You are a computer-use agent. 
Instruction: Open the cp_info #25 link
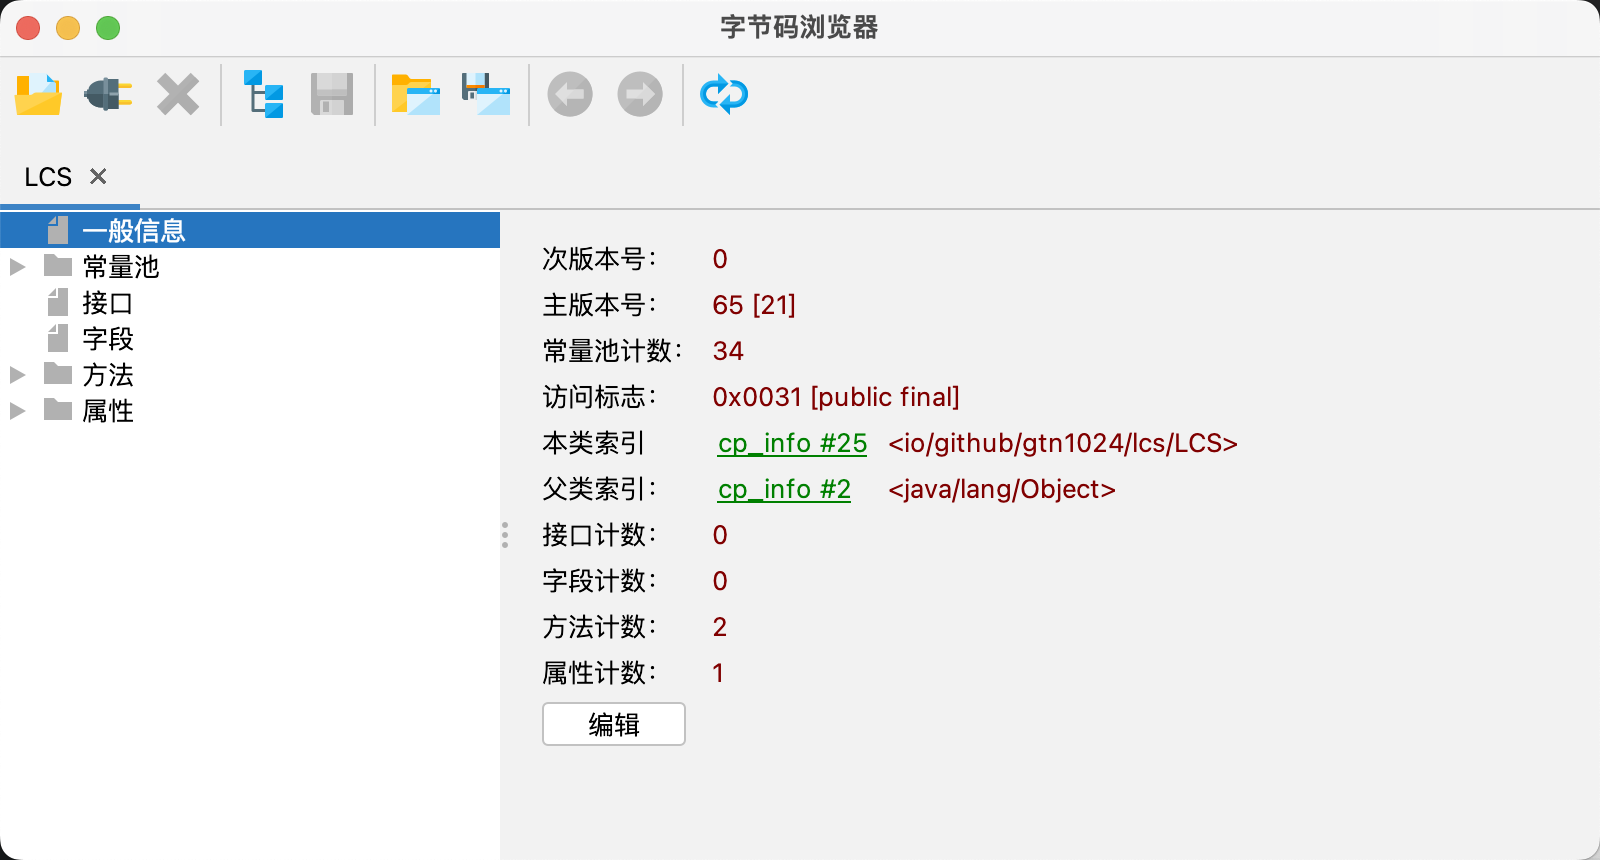tap(792, 443)
